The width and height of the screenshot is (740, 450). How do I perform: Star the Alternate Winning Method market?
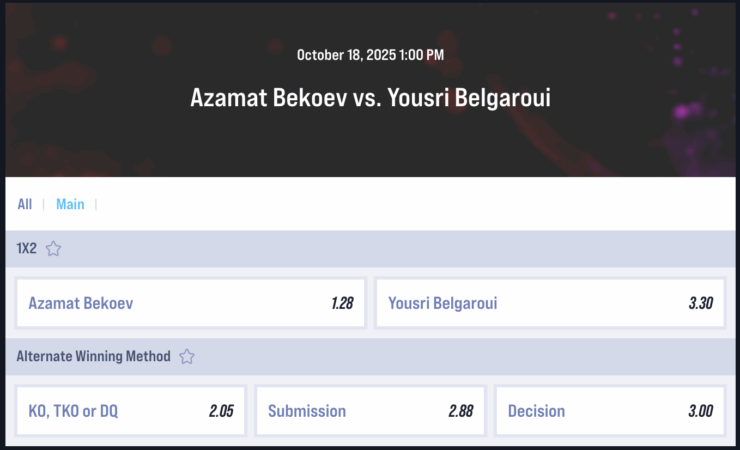point(187,356)
